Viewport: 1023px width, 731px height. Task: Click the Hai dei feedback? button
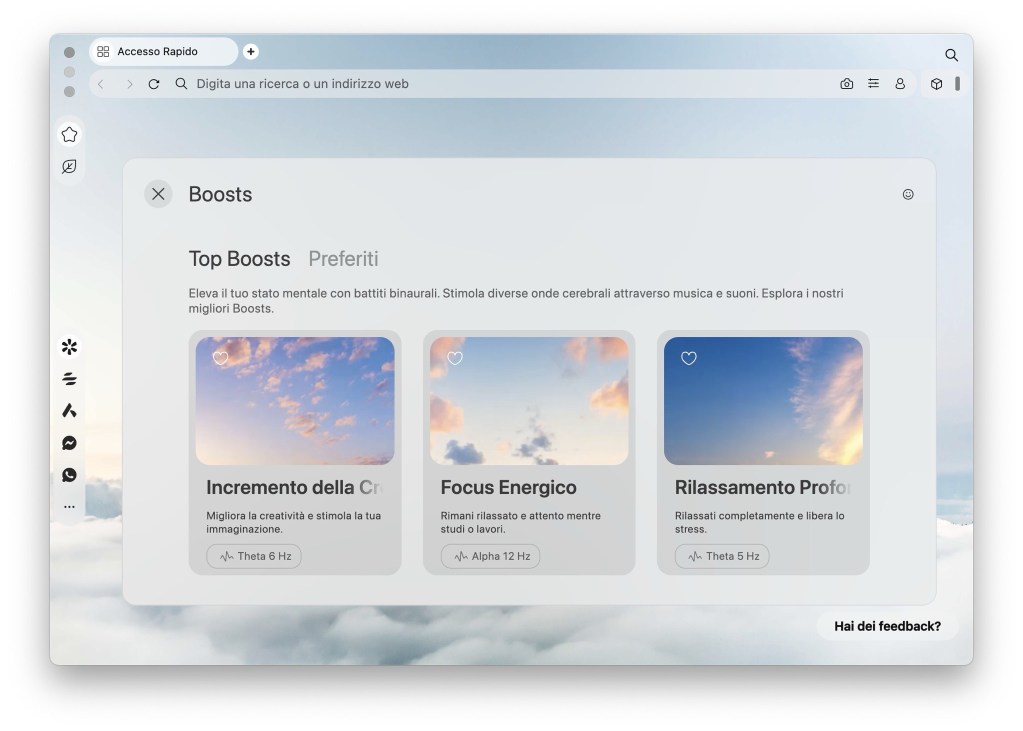887,627
